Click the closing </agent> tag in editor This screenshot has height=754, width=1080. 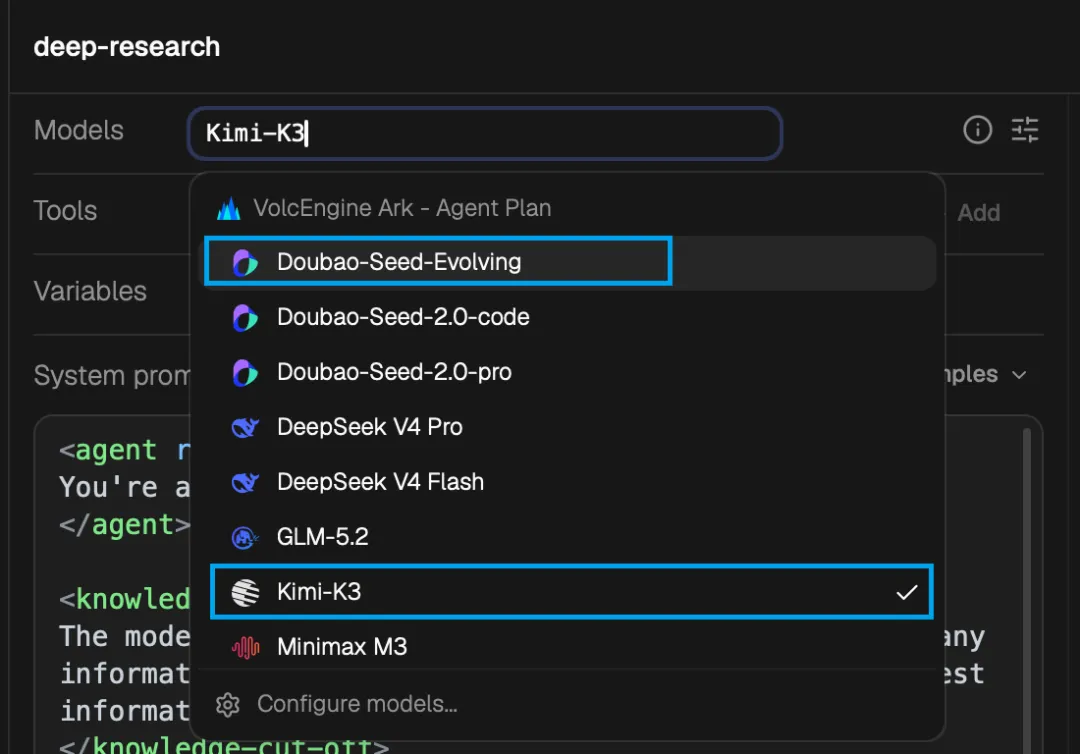tap(125, 525)
